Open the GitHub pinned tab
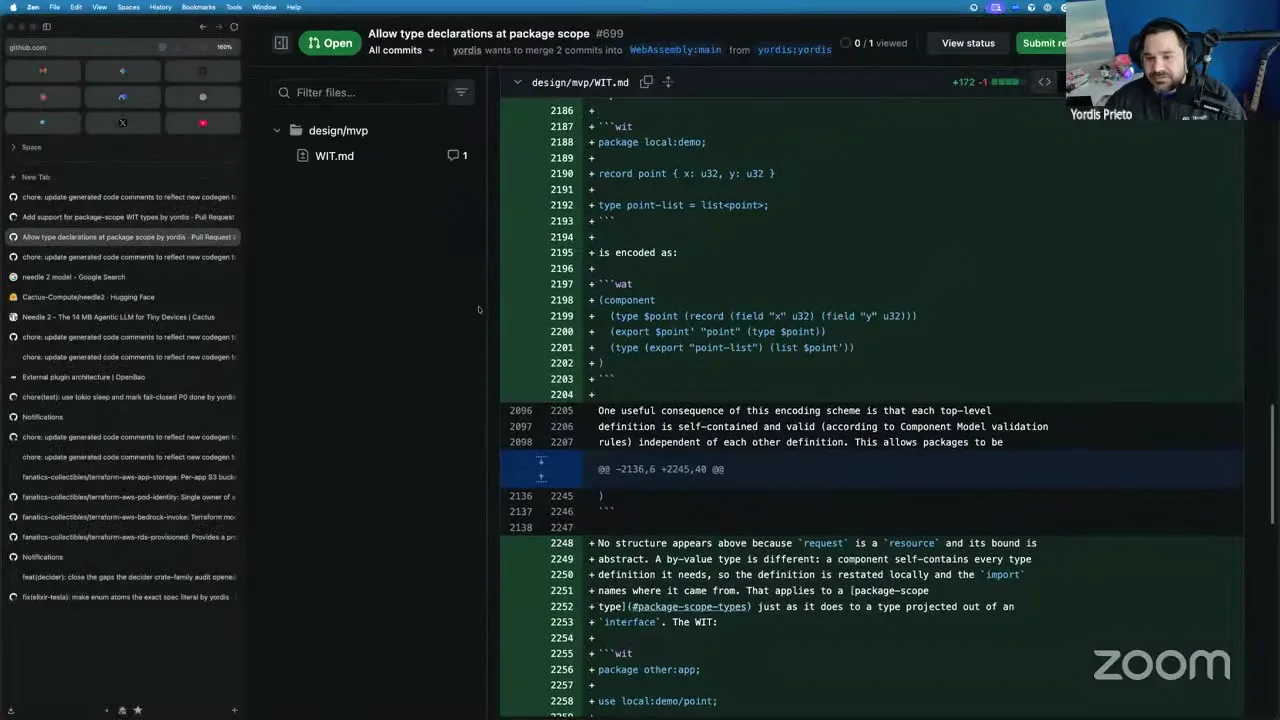 click(x=203, y=71)
